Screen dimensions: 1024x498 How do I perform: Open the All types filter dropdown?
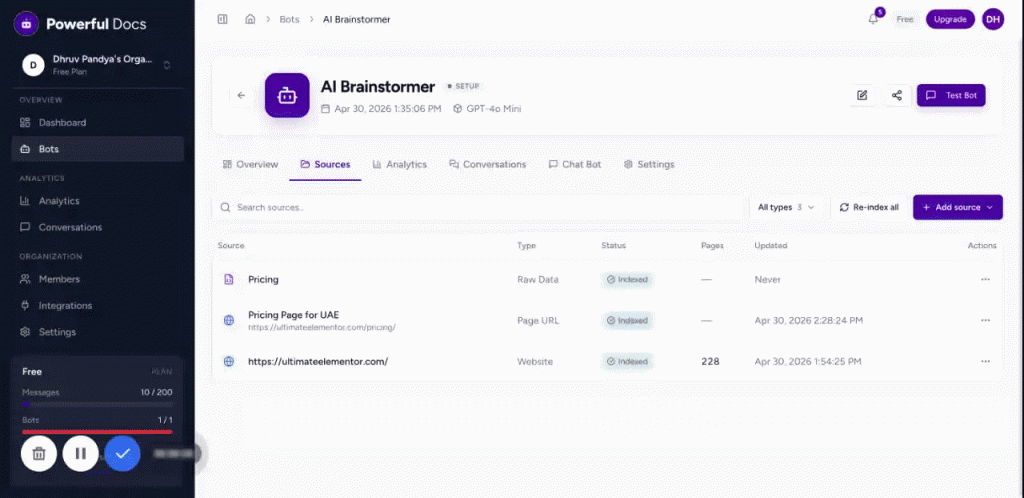pyautogui.click(x=786, y=208)
